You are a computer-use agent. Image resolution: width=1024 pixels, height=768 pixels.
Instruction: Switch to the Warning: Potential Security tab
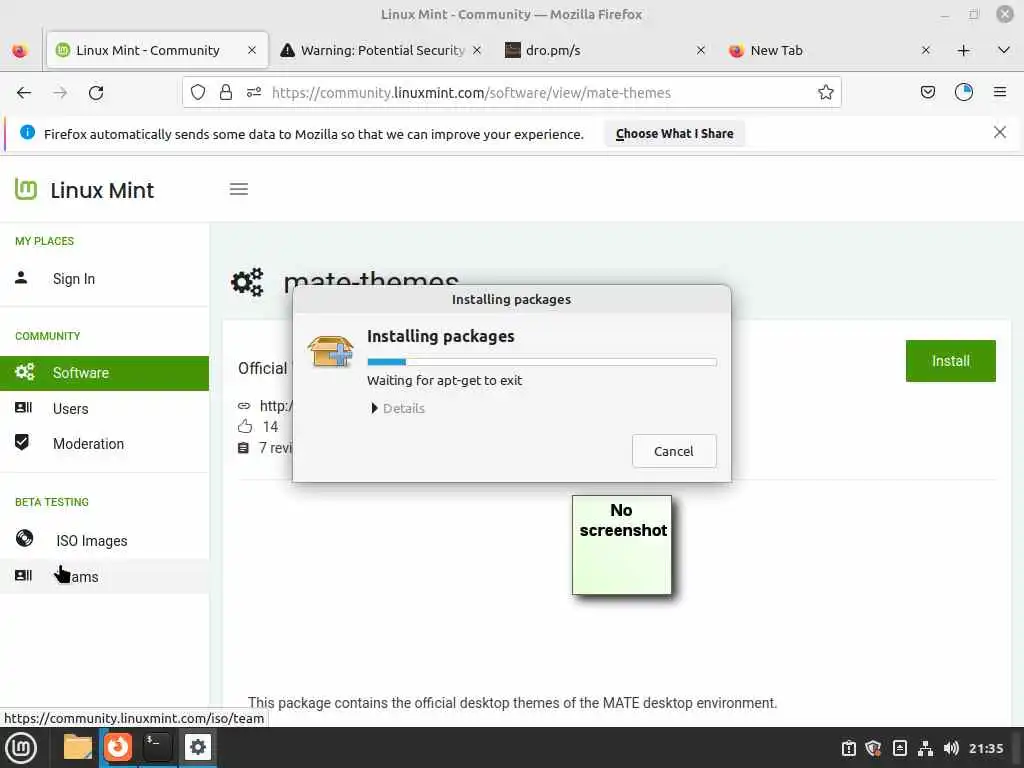(x=381, y=50)
